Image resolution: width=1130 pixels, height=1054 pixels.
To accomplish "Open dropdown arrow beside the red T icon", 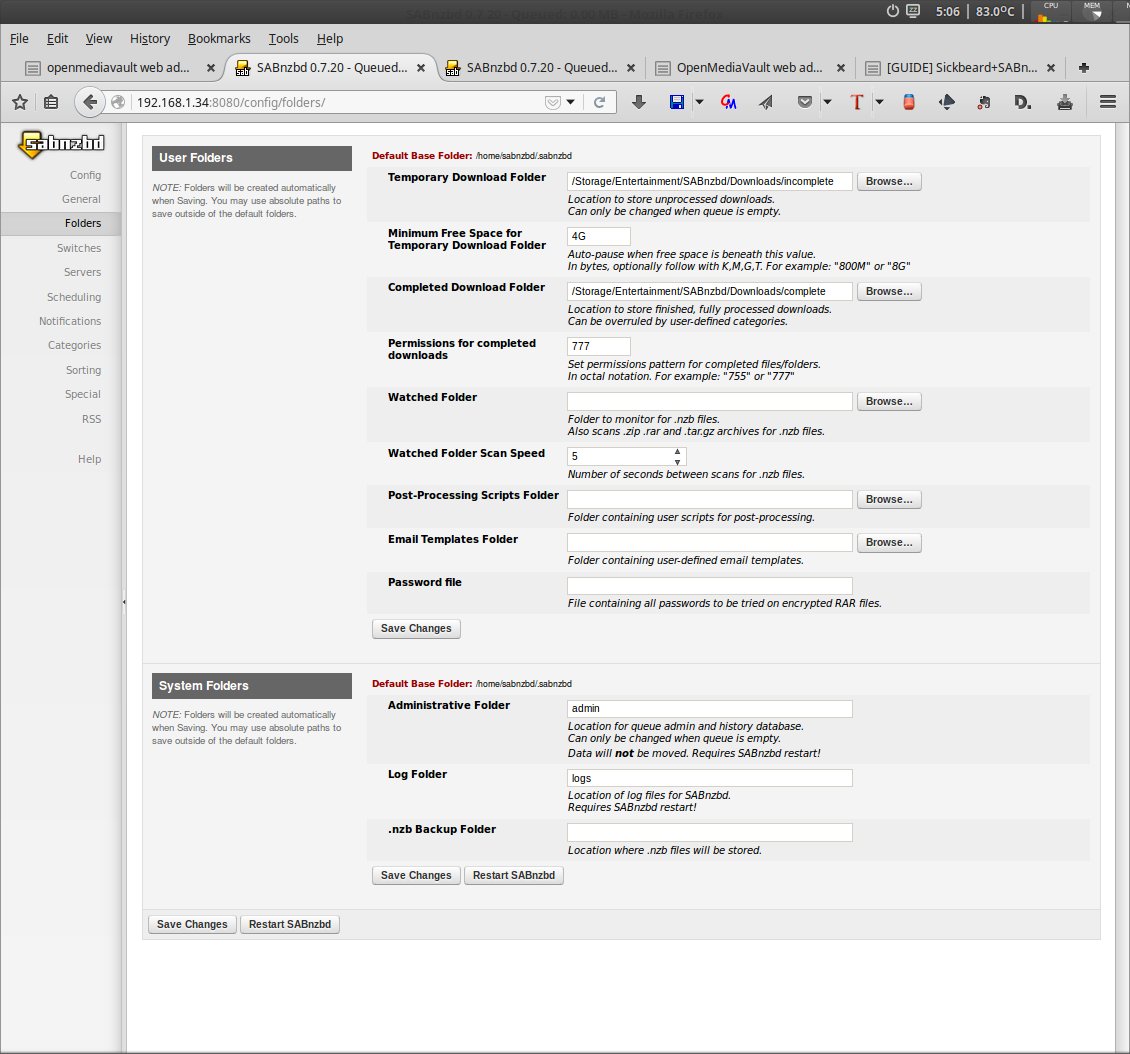I will [x=879, y=102].
